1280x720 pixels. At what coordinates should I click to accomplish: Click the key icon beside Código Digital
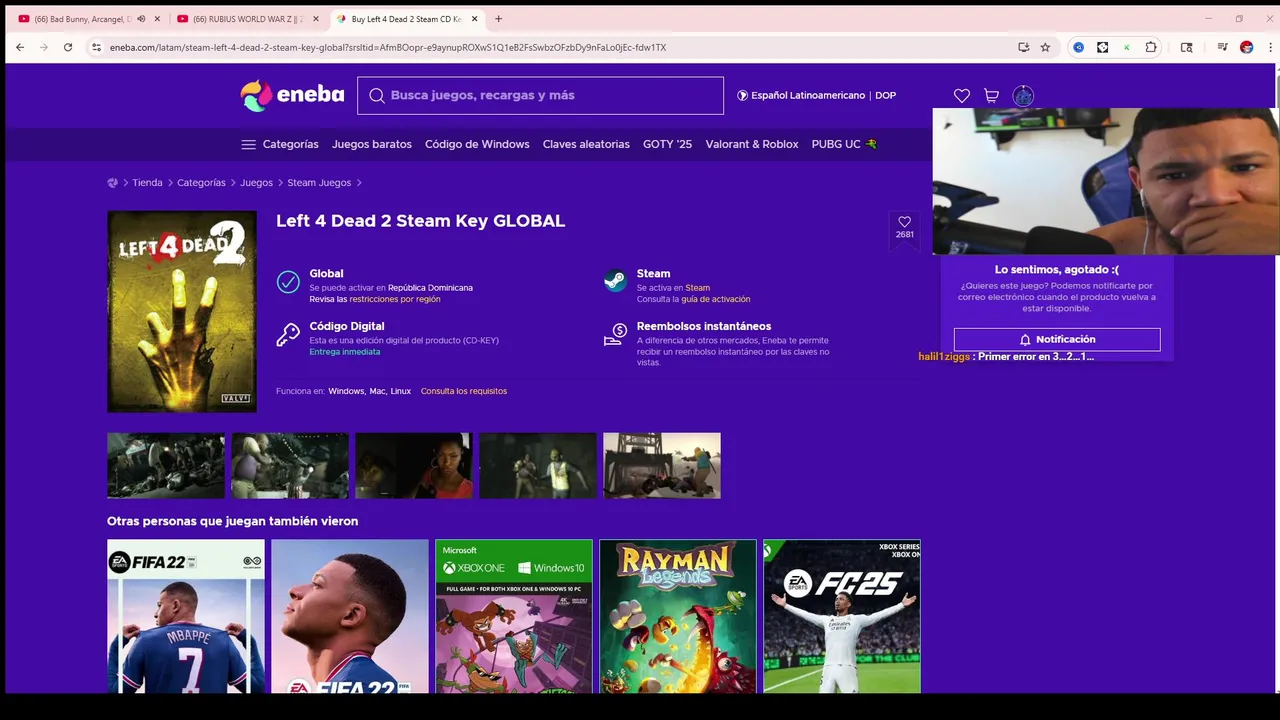pos(288,334)
